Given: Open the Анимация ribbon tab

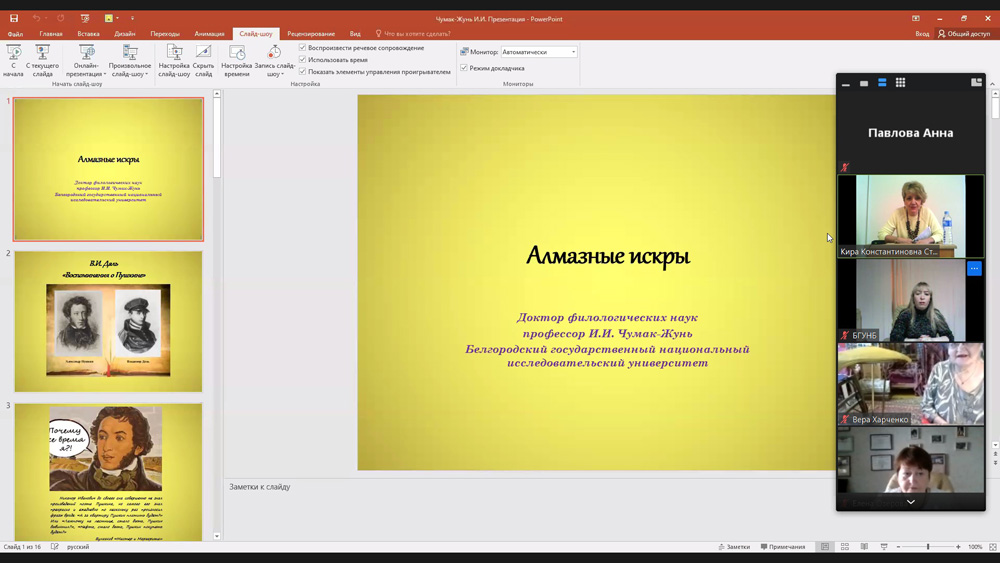Looking at the screenshot, I should [209, 34].
